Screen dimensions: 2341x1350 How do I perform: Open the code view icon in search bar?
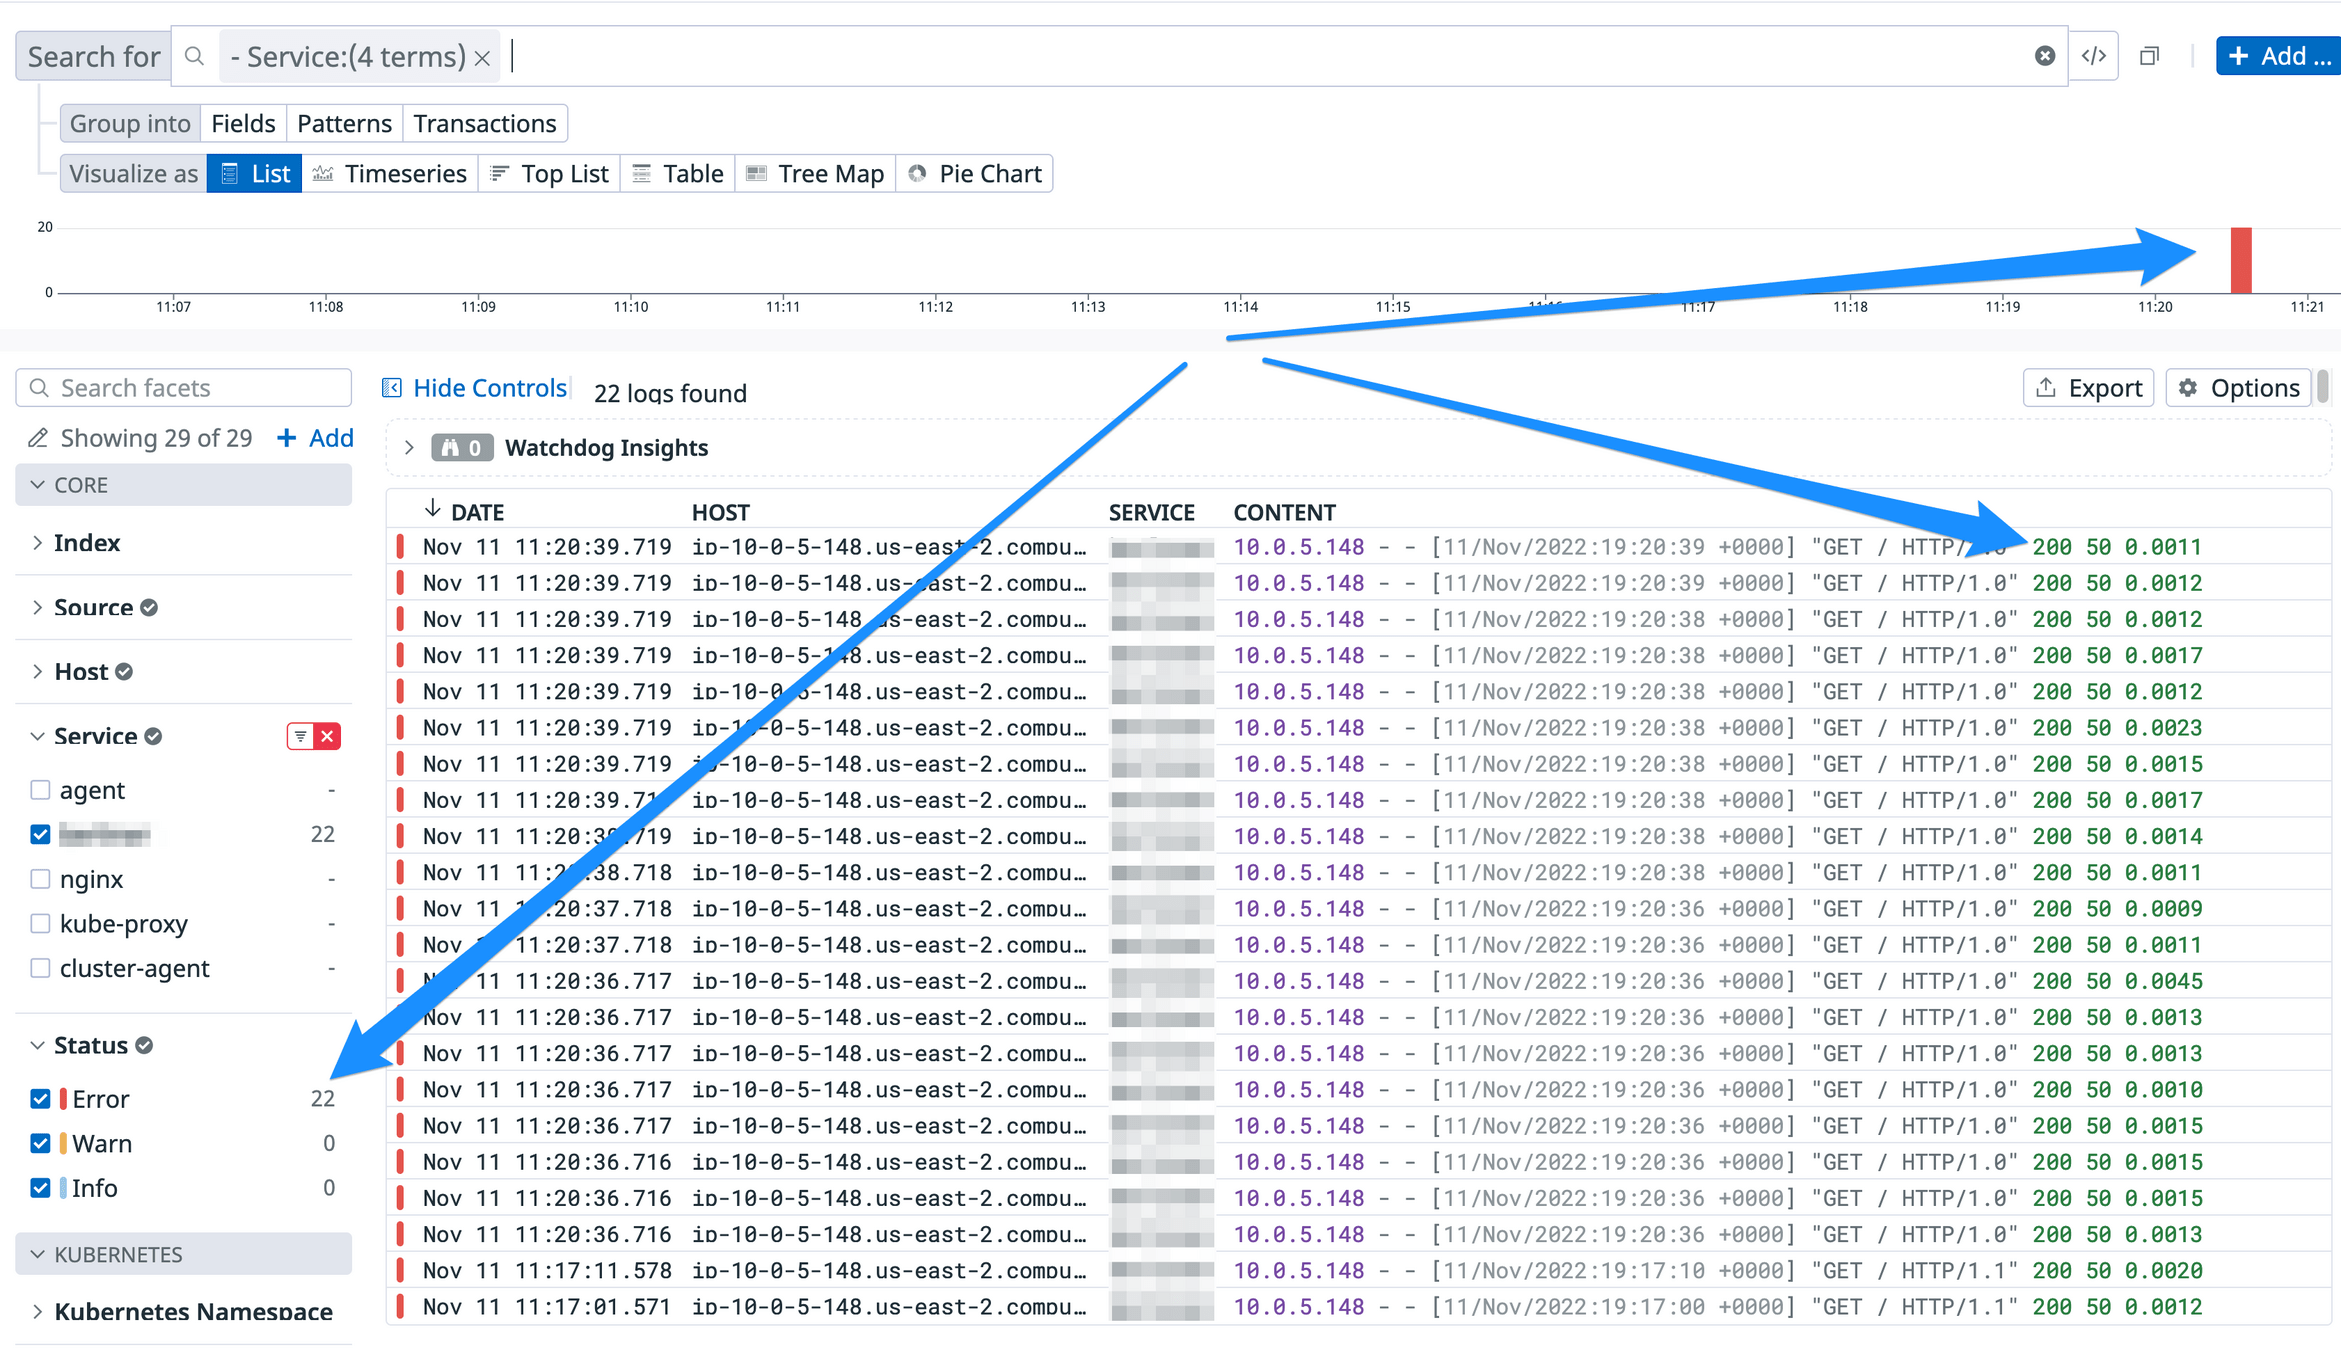click(2094, 56)
